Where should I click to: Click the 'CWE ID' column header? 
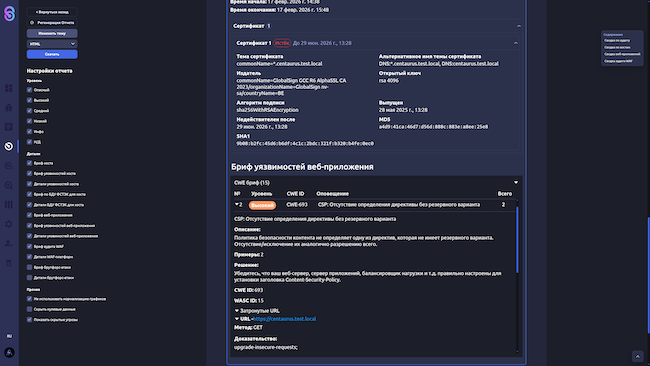295,194
